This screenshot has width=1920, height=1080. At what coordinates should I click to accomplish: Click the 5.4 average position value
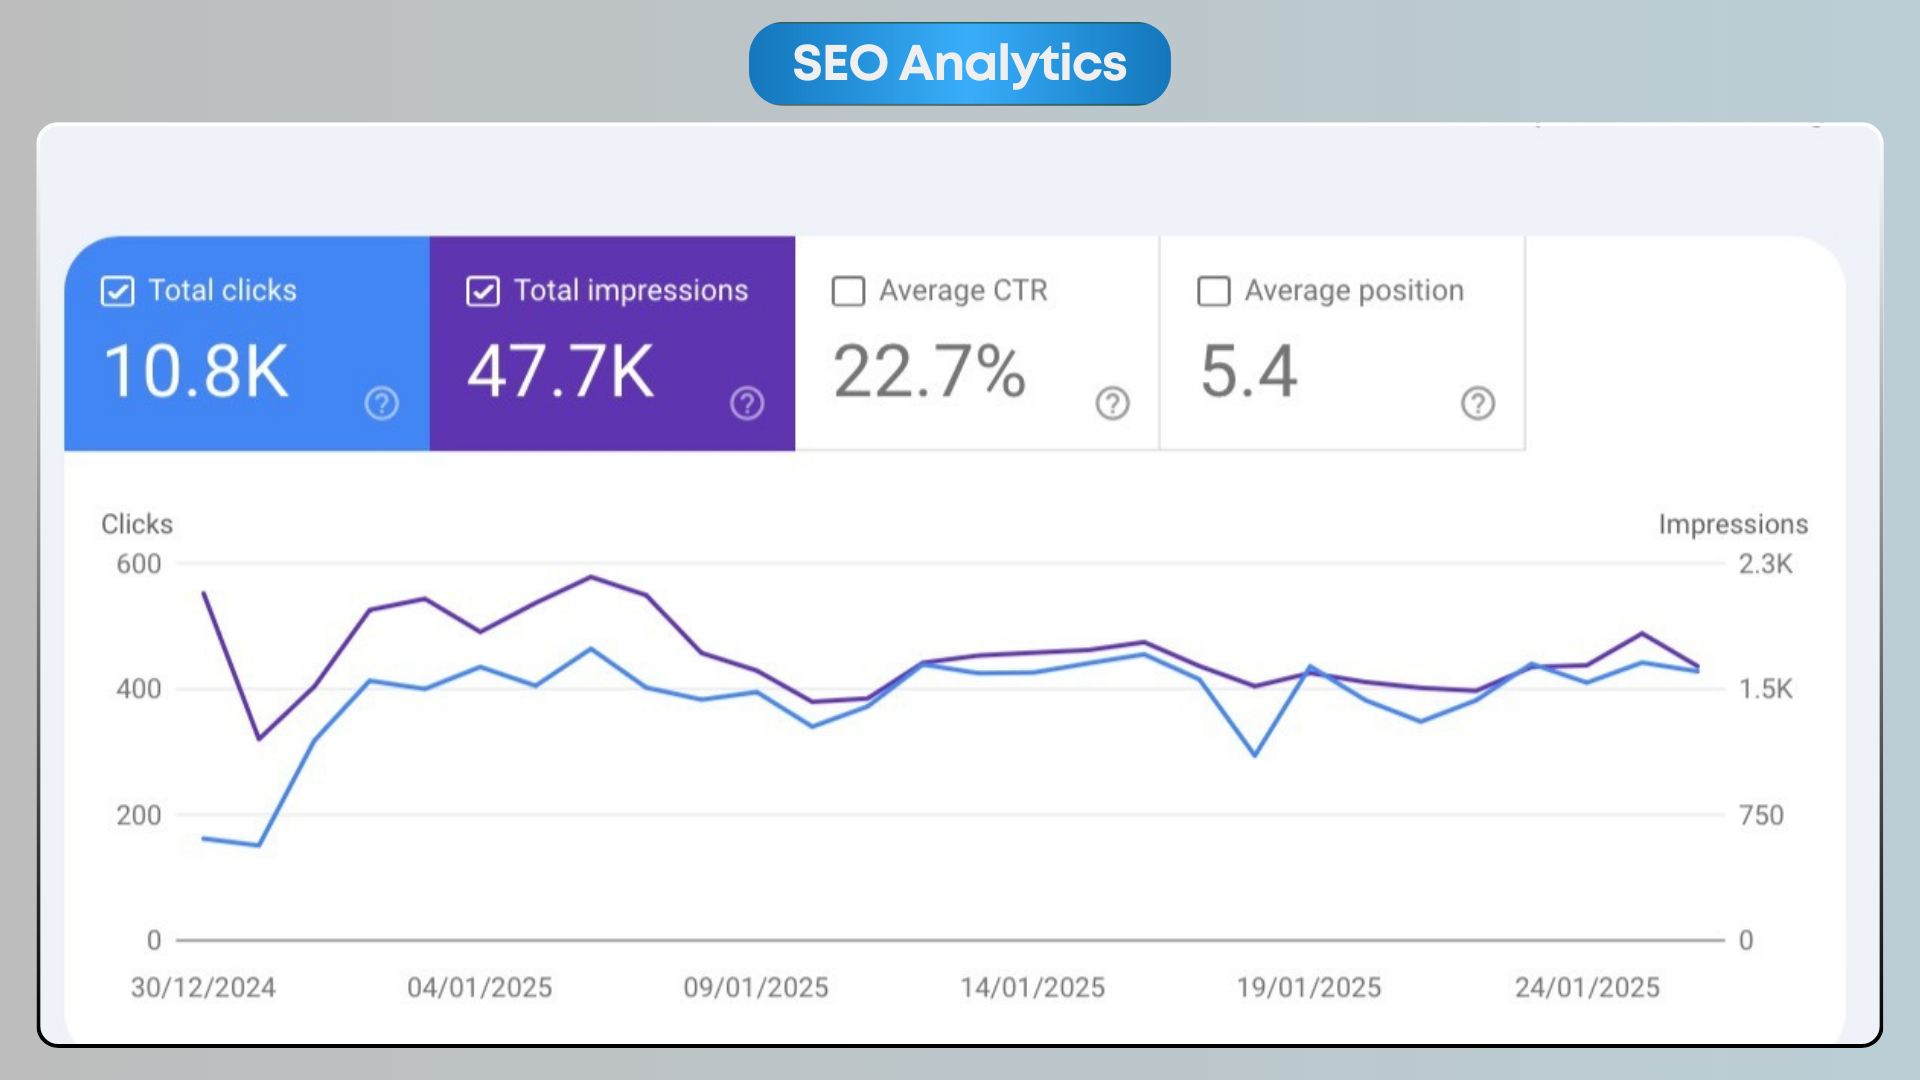(x=1248, y=372)
